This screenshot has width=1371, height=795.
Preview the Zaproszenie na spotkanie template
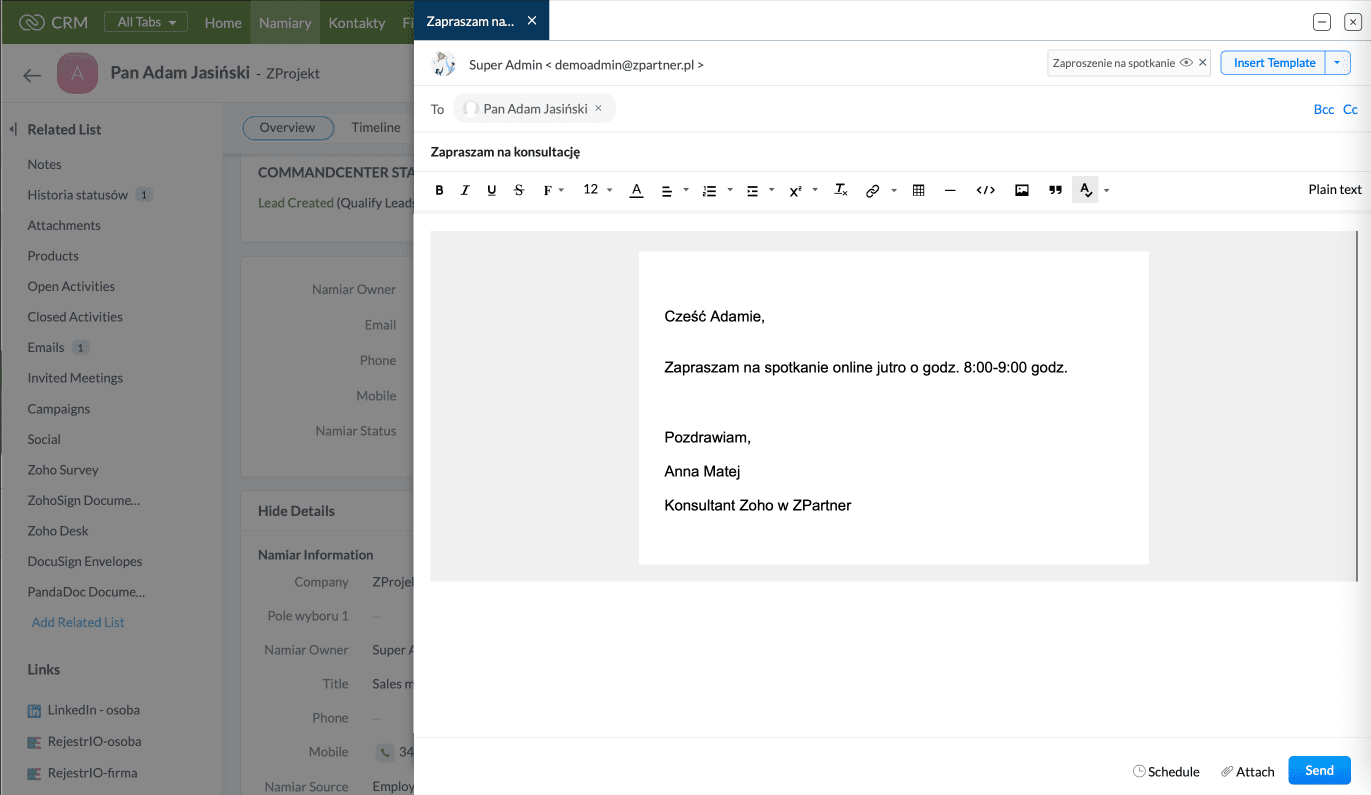[x=1186, y=62]
